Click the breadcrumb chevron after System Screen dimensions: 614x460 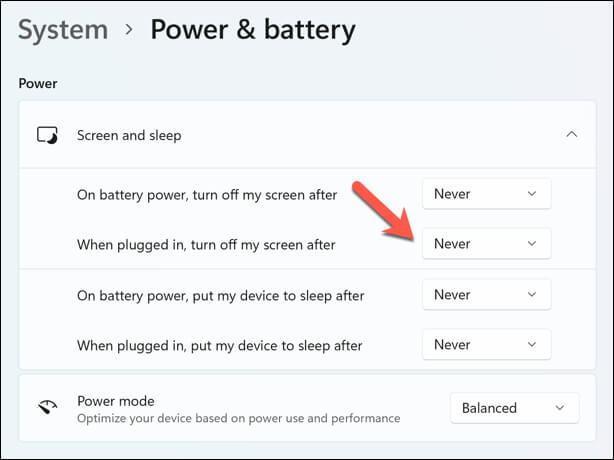(x=128, y=31)
